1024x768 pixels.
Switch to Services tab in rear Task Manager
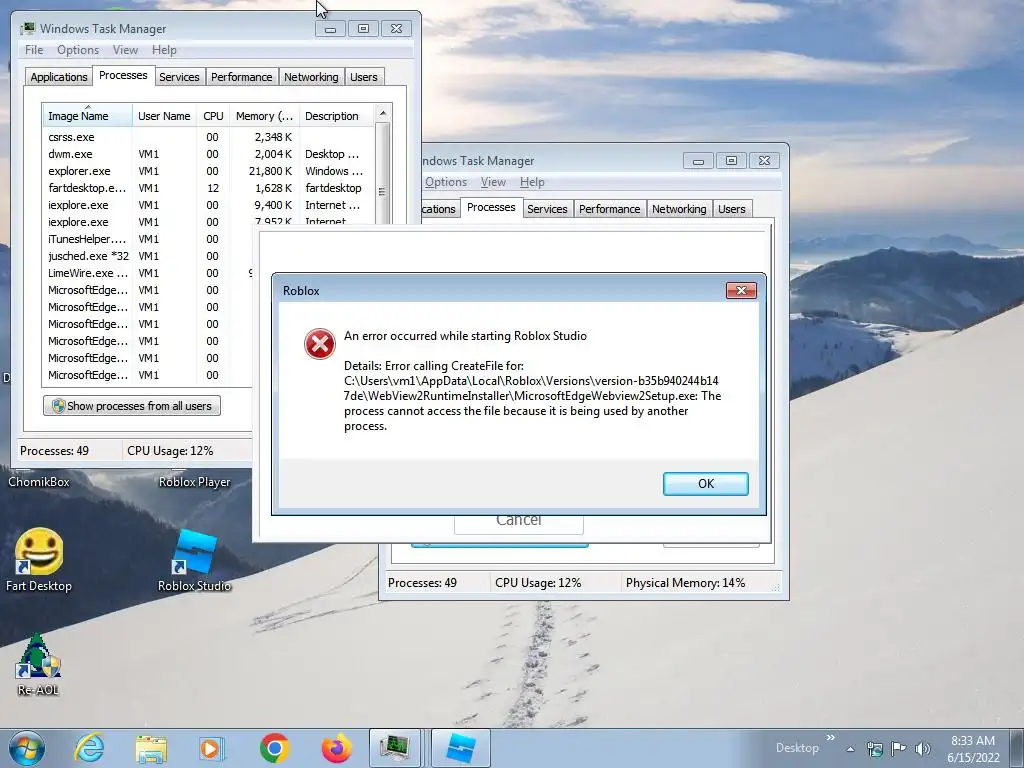click(547, 209)
